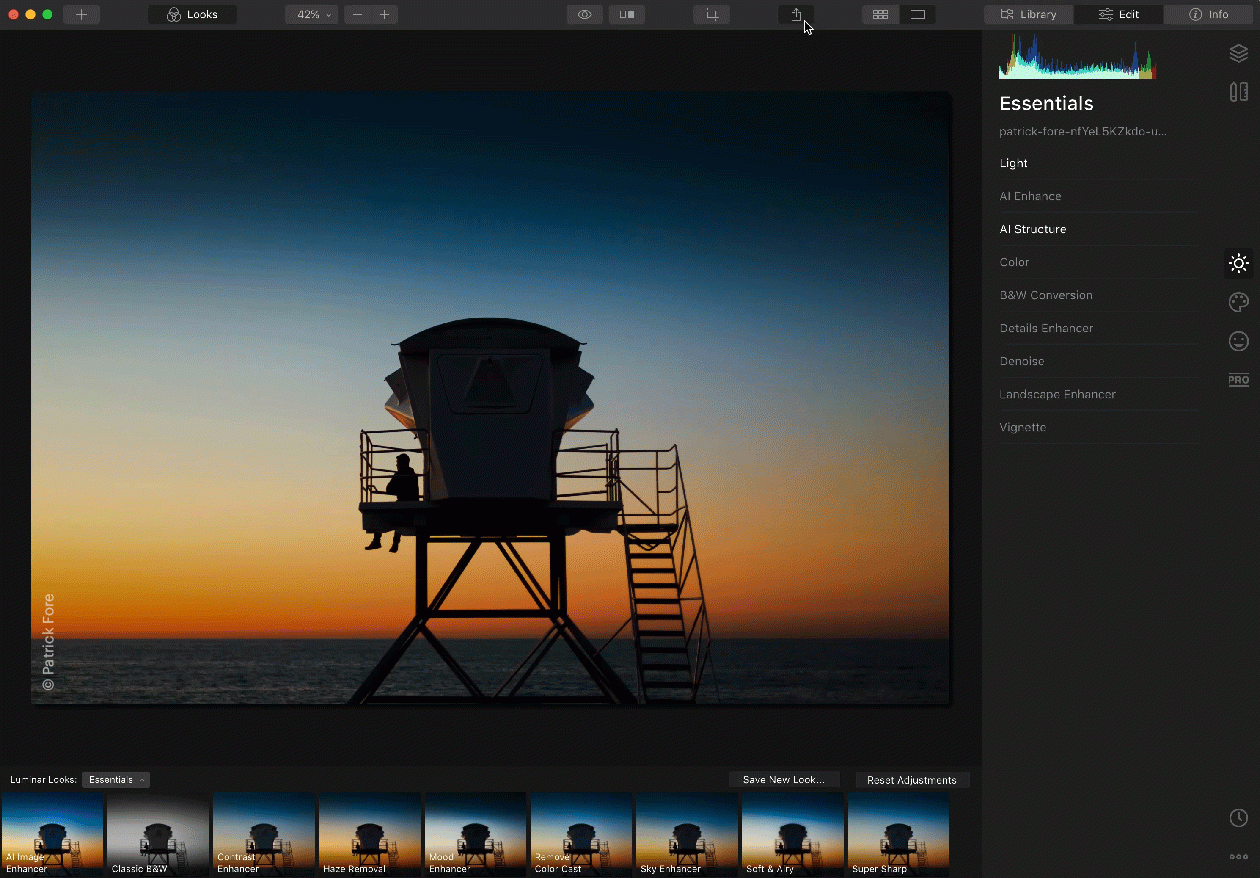The height and width of the screenshot is (878, 1260).
Task: Open Luminar Looks Essentials collection dropdown
Action: click(115, 780)
